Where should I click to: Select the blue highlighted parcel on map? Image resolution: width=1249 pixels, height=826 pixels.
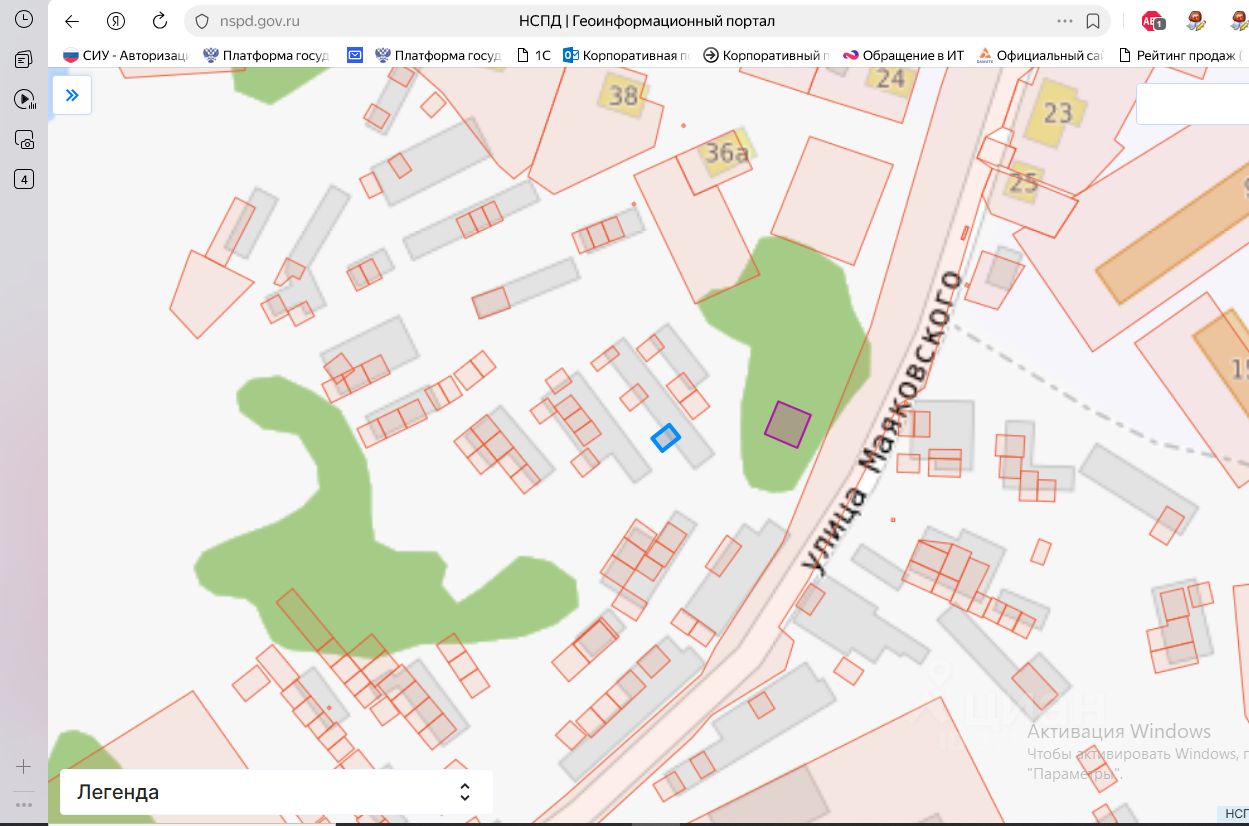666,438
